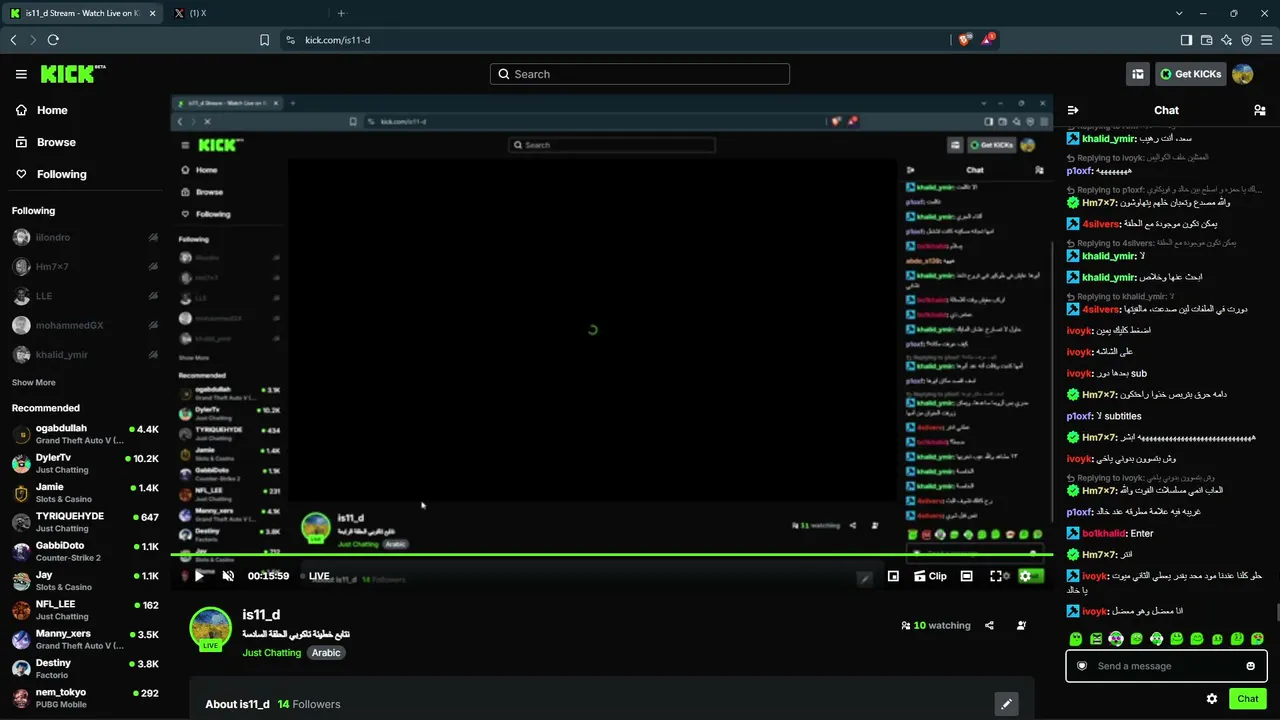Viewport: 1280px width, 720px height.
Task: Click the Arabic language tag
Action: 326,653
